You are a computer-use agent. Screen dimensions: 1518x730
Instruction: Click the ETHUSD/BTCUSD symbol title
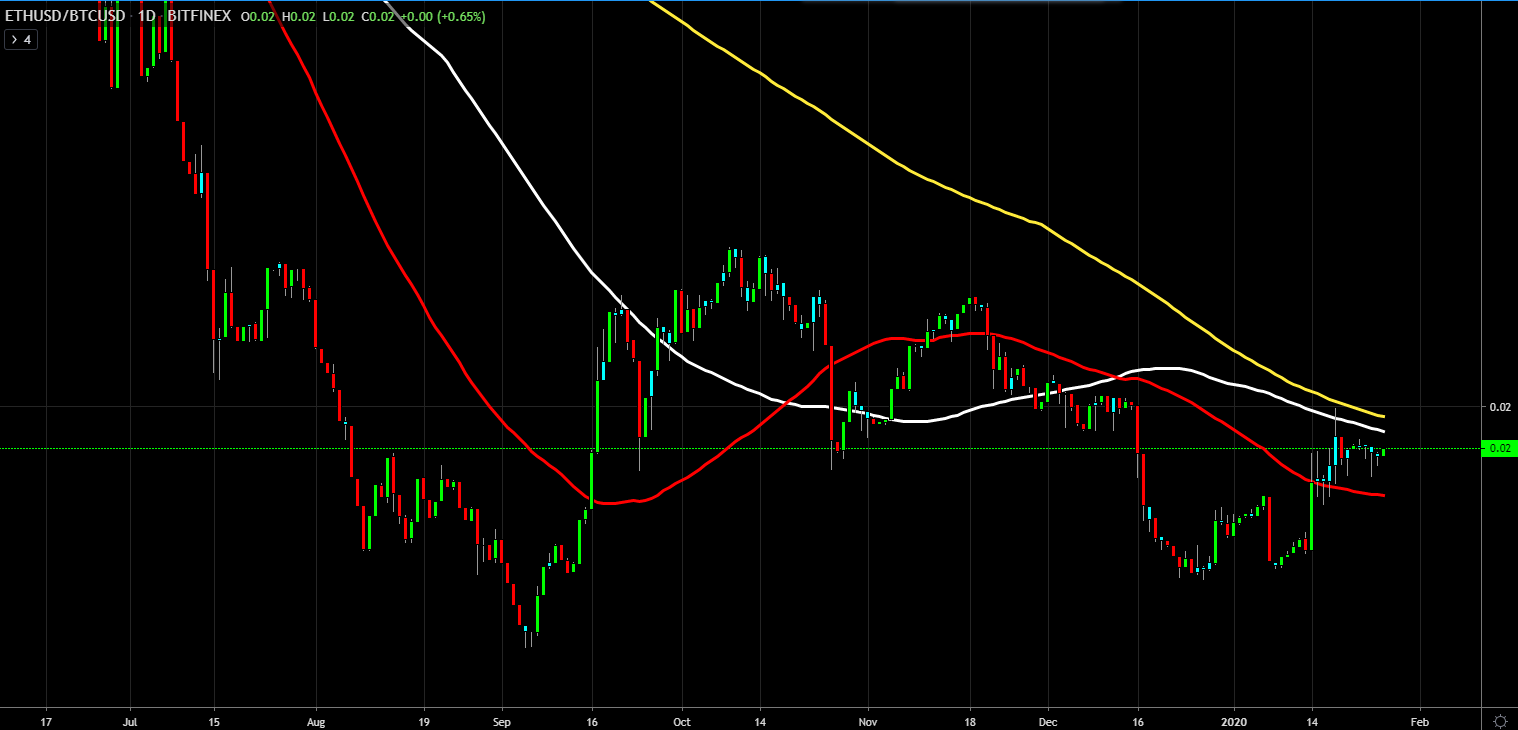click(65, 17)
